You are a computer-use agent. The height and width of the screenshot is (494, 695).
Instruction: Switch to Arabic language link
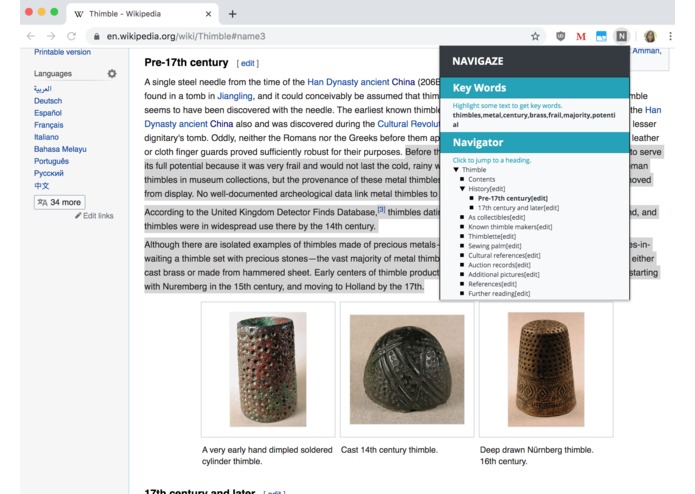[43, 89]
